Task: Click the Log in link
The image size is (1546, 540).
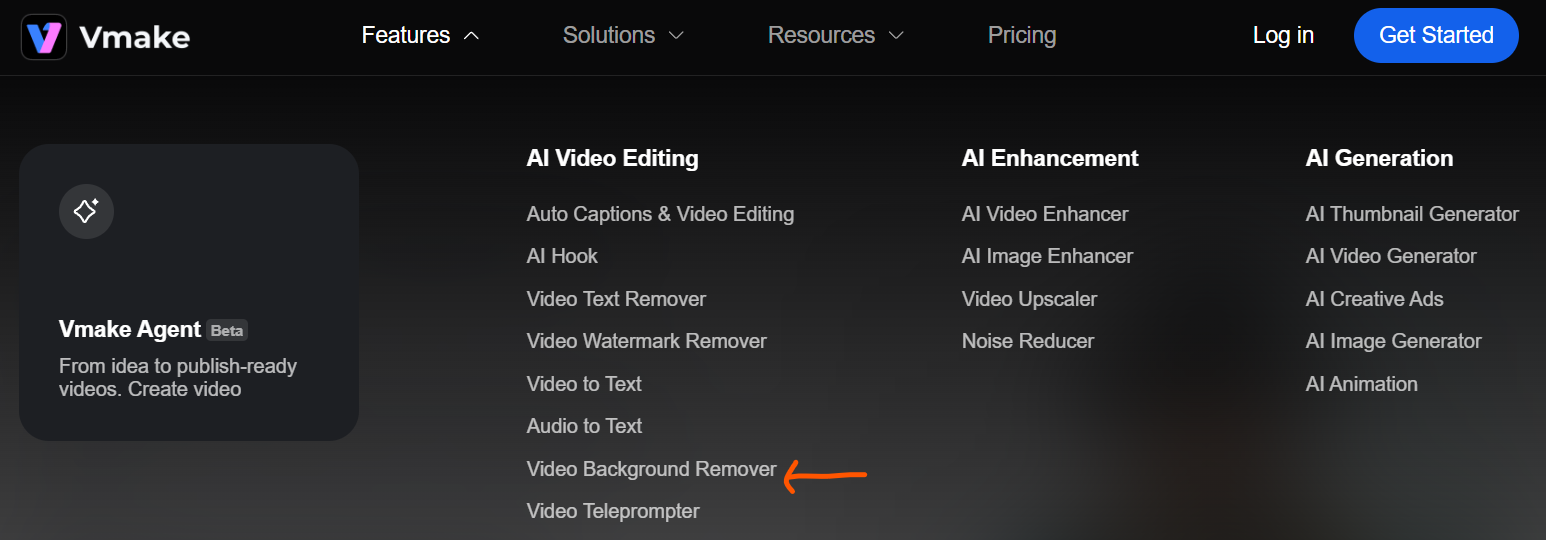Action: tap(1283, 36)
